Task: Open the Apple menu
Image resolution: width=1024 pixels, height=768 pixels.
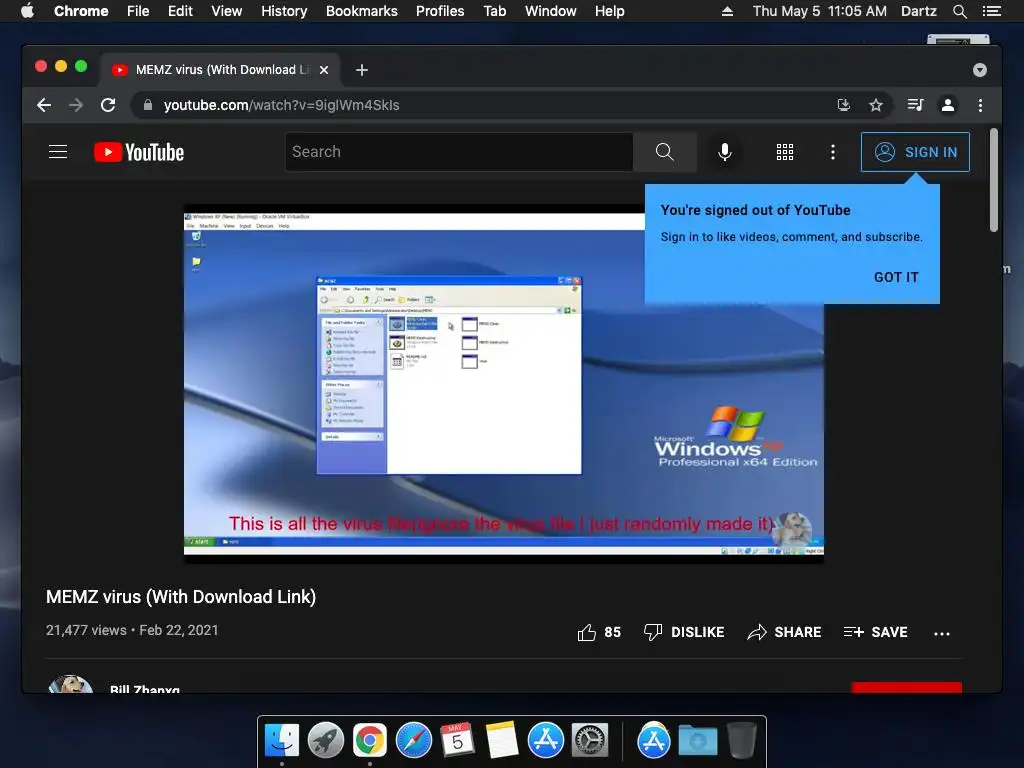Action: 27,11
